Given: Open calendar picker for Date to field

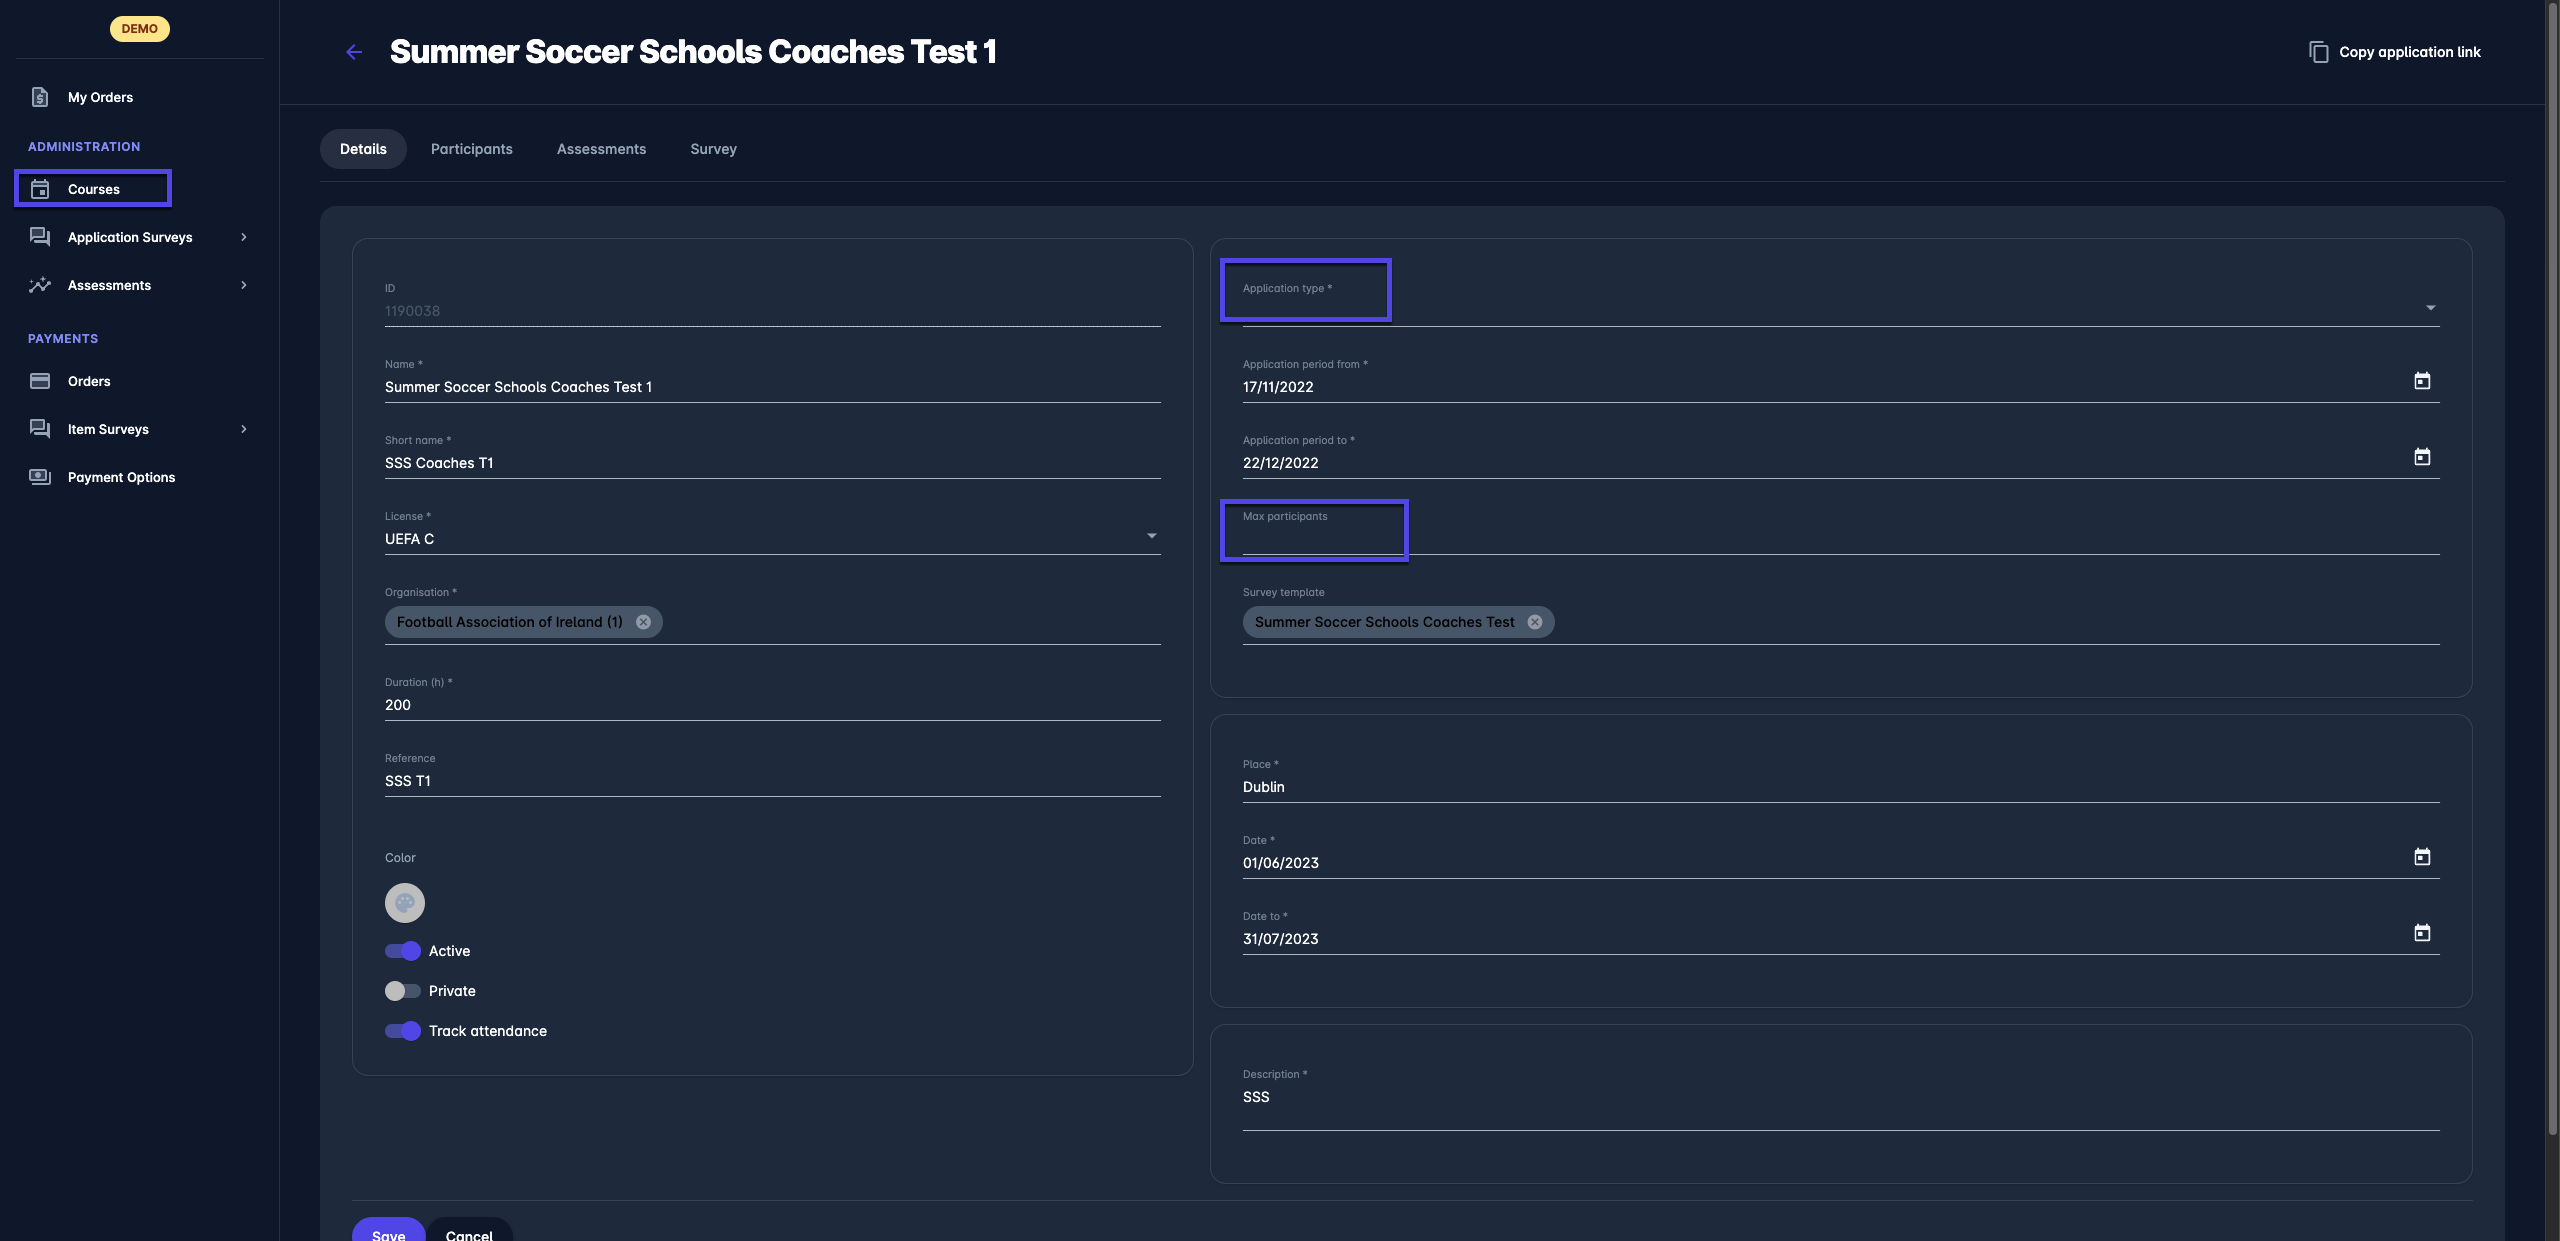Looking at the screenshot, I should click(x=2422, y=933).
